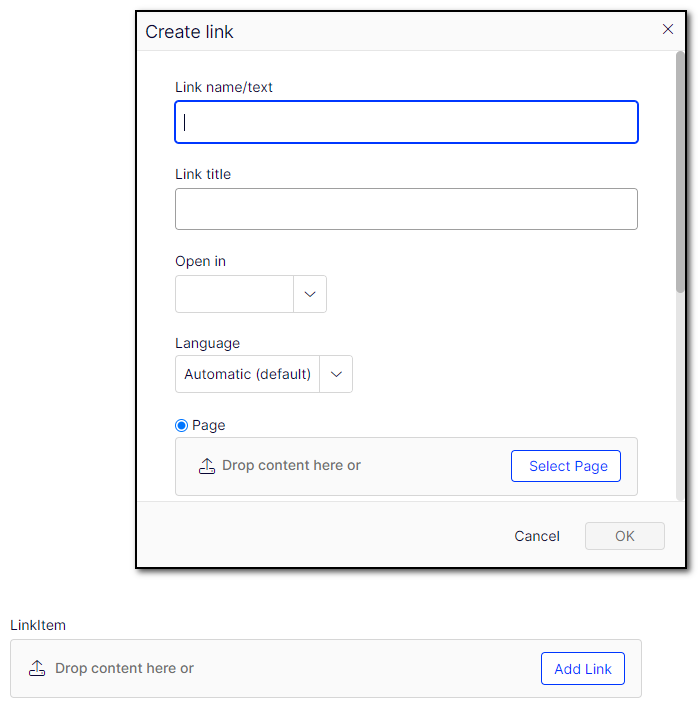Click the Select Page button
The image size is (698, 715).
(566, 466)
